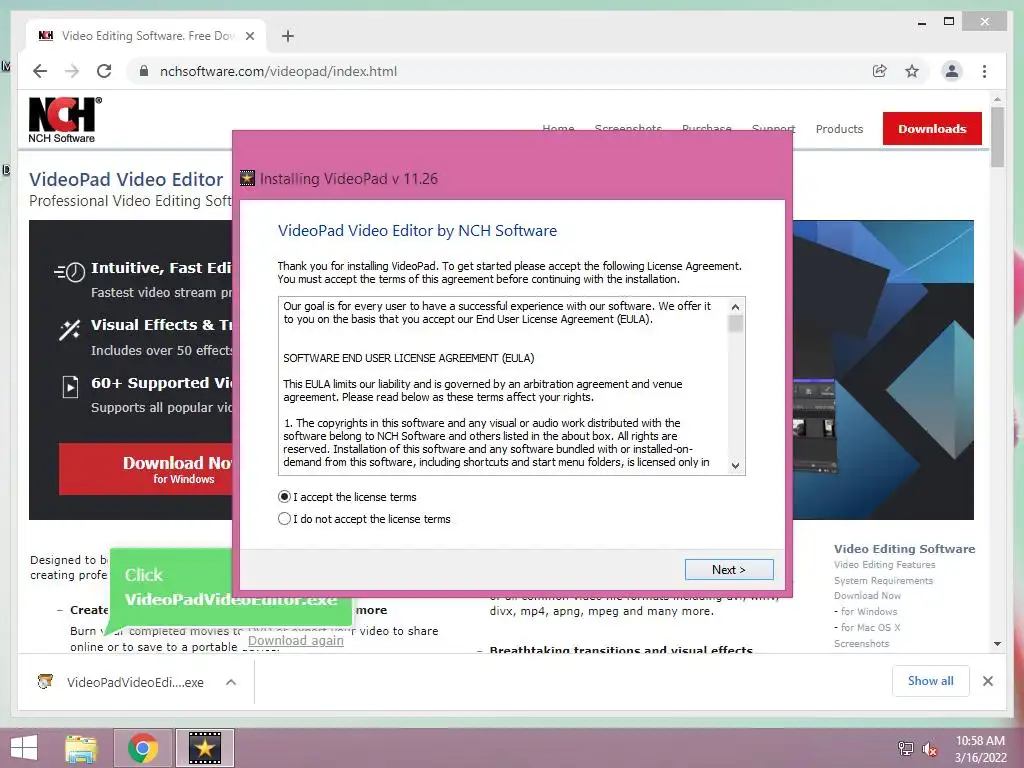Image resolution: width=1024 pixels, height=768 pixels.
Task: Open the red Downloads page button
Action: [932, 129]
